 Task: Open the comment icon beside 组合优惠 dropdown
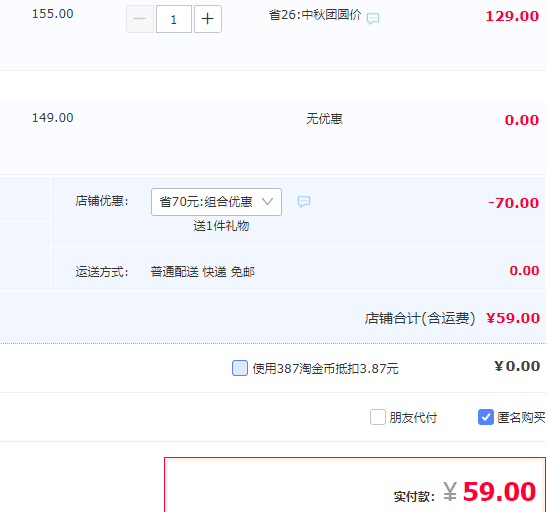coord(304,201)
